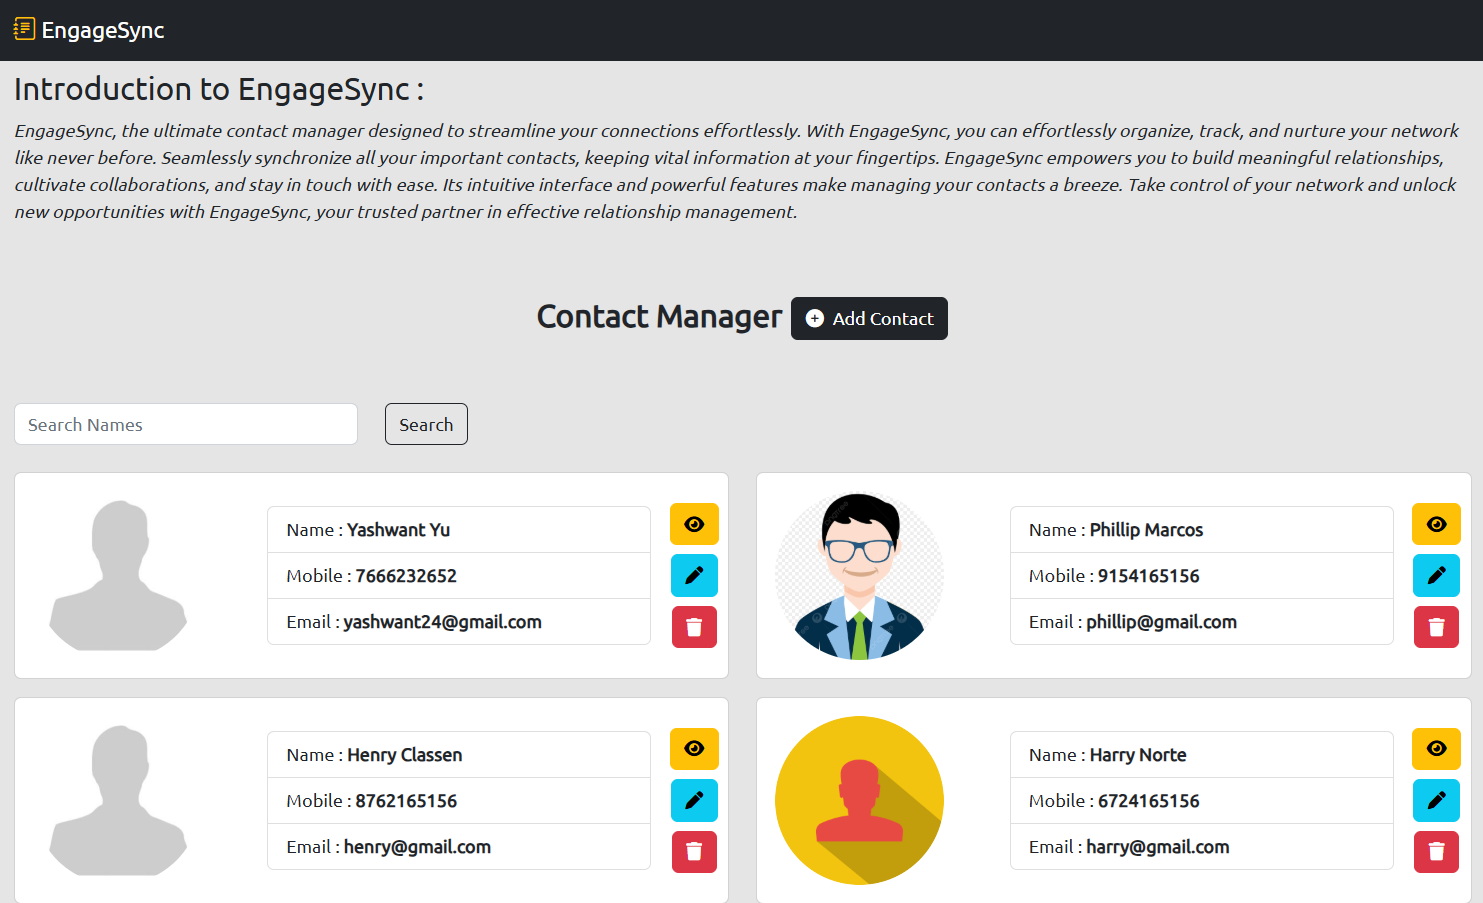
Task: Open Henry Classen details via eye icon
Action: [x=694, y=749]
